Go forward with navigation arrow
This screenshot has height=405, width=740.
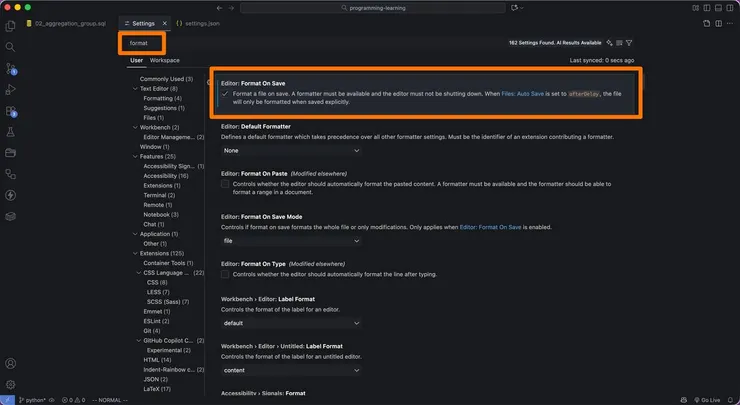coord(231,8)
